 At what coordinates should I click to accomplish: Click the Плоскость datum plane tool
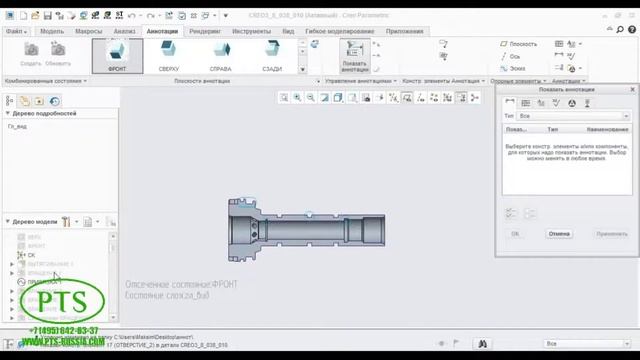518,44
